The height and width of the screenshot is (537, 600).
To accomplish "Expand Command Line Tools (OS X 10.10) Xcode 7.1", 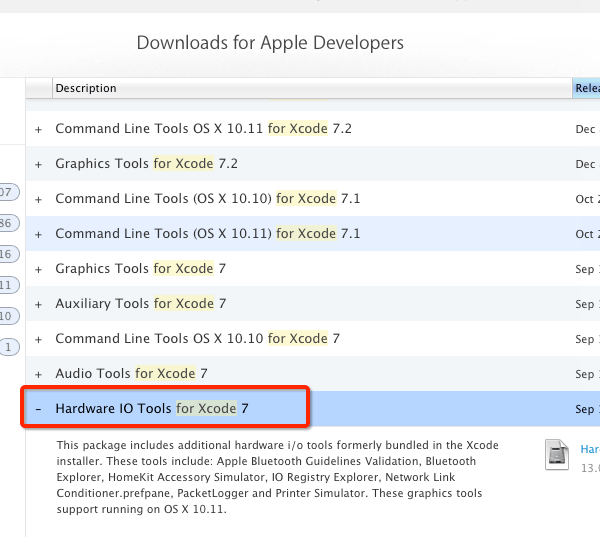I will click(38, 199).
